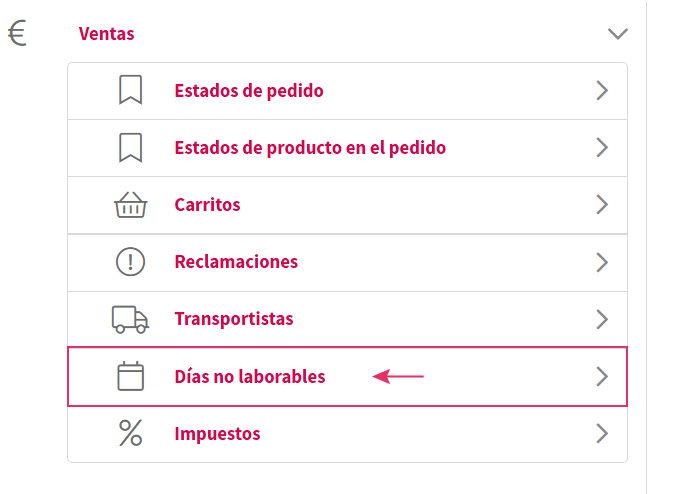This screenshot has width=687, height=494.
Task: Click the delivery truck icon for Transportistas
Action: pos(130,319)
